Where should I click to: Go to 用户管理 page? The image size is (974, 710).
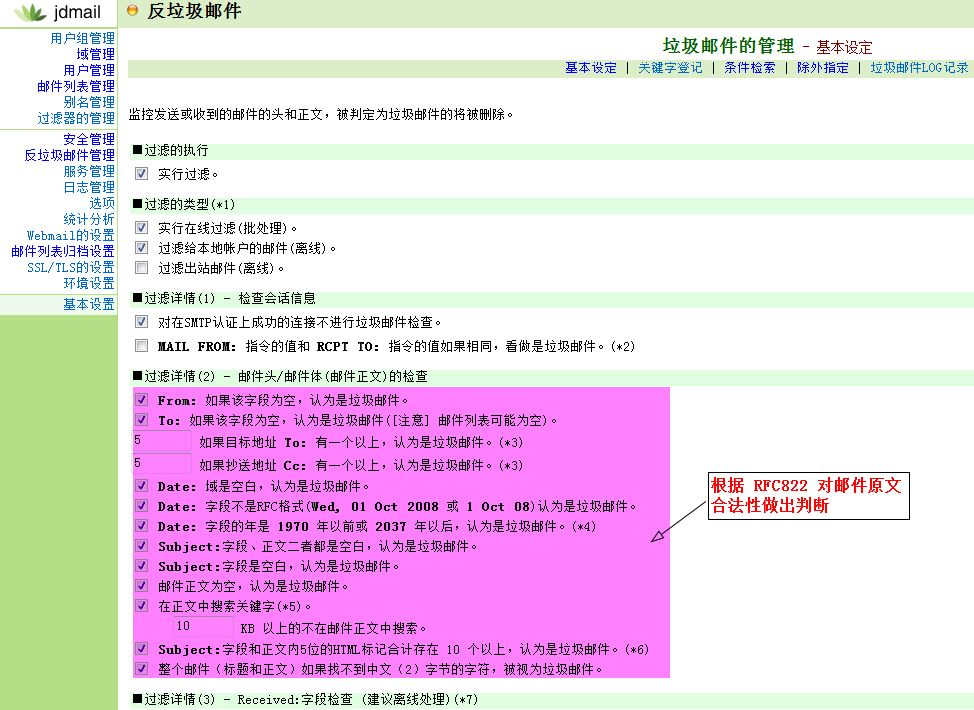pyautogui.click(x=89, y=70)
